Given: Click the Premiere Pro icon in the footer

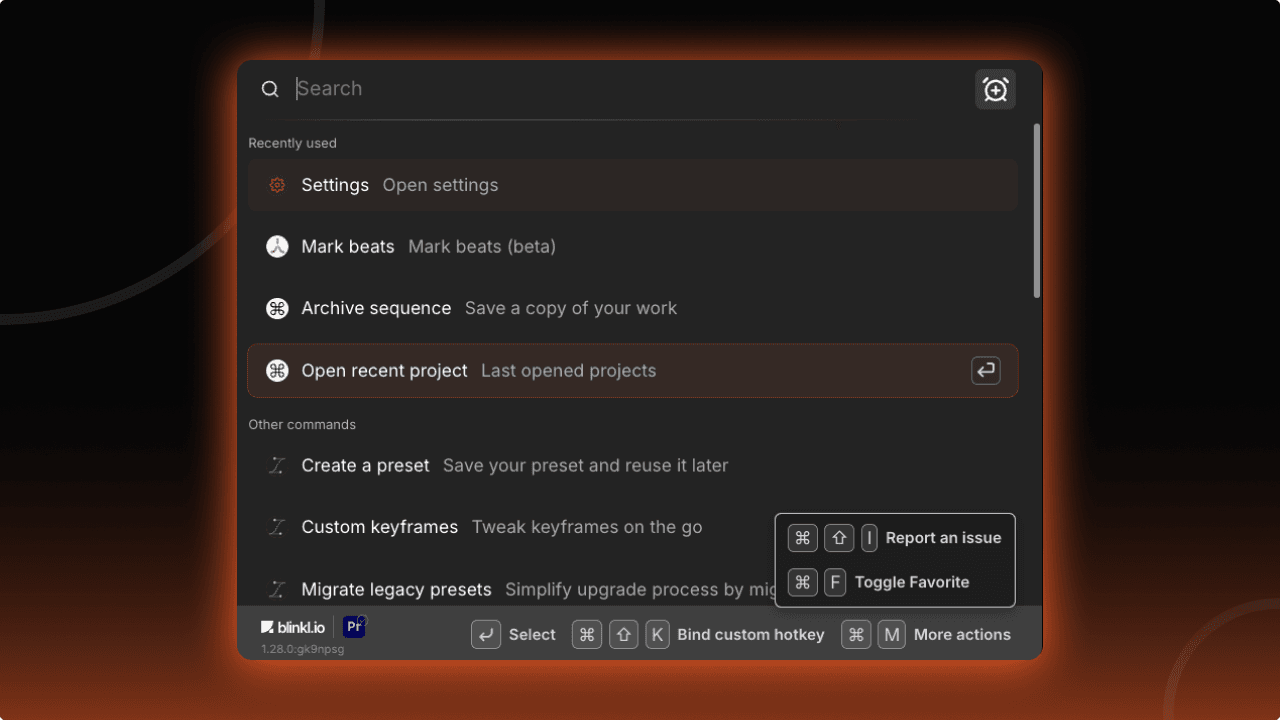Looking at the screenshot, I should tap(354, 626).
